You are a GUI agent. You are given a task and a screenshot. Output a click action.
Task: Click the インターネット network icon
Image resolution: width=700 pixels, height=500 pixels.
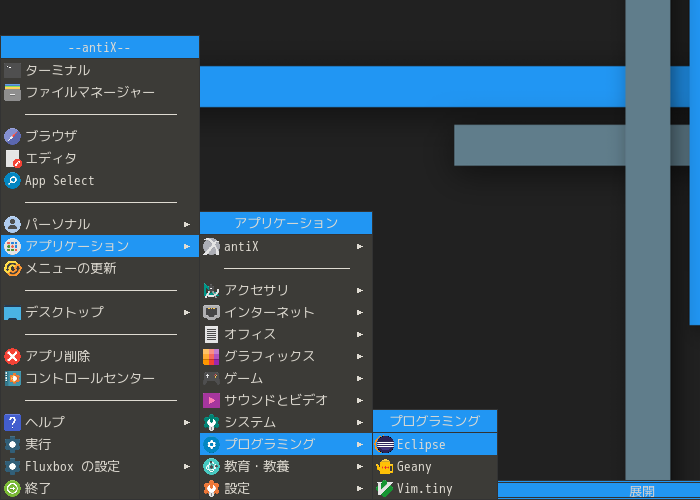point(211,312)
